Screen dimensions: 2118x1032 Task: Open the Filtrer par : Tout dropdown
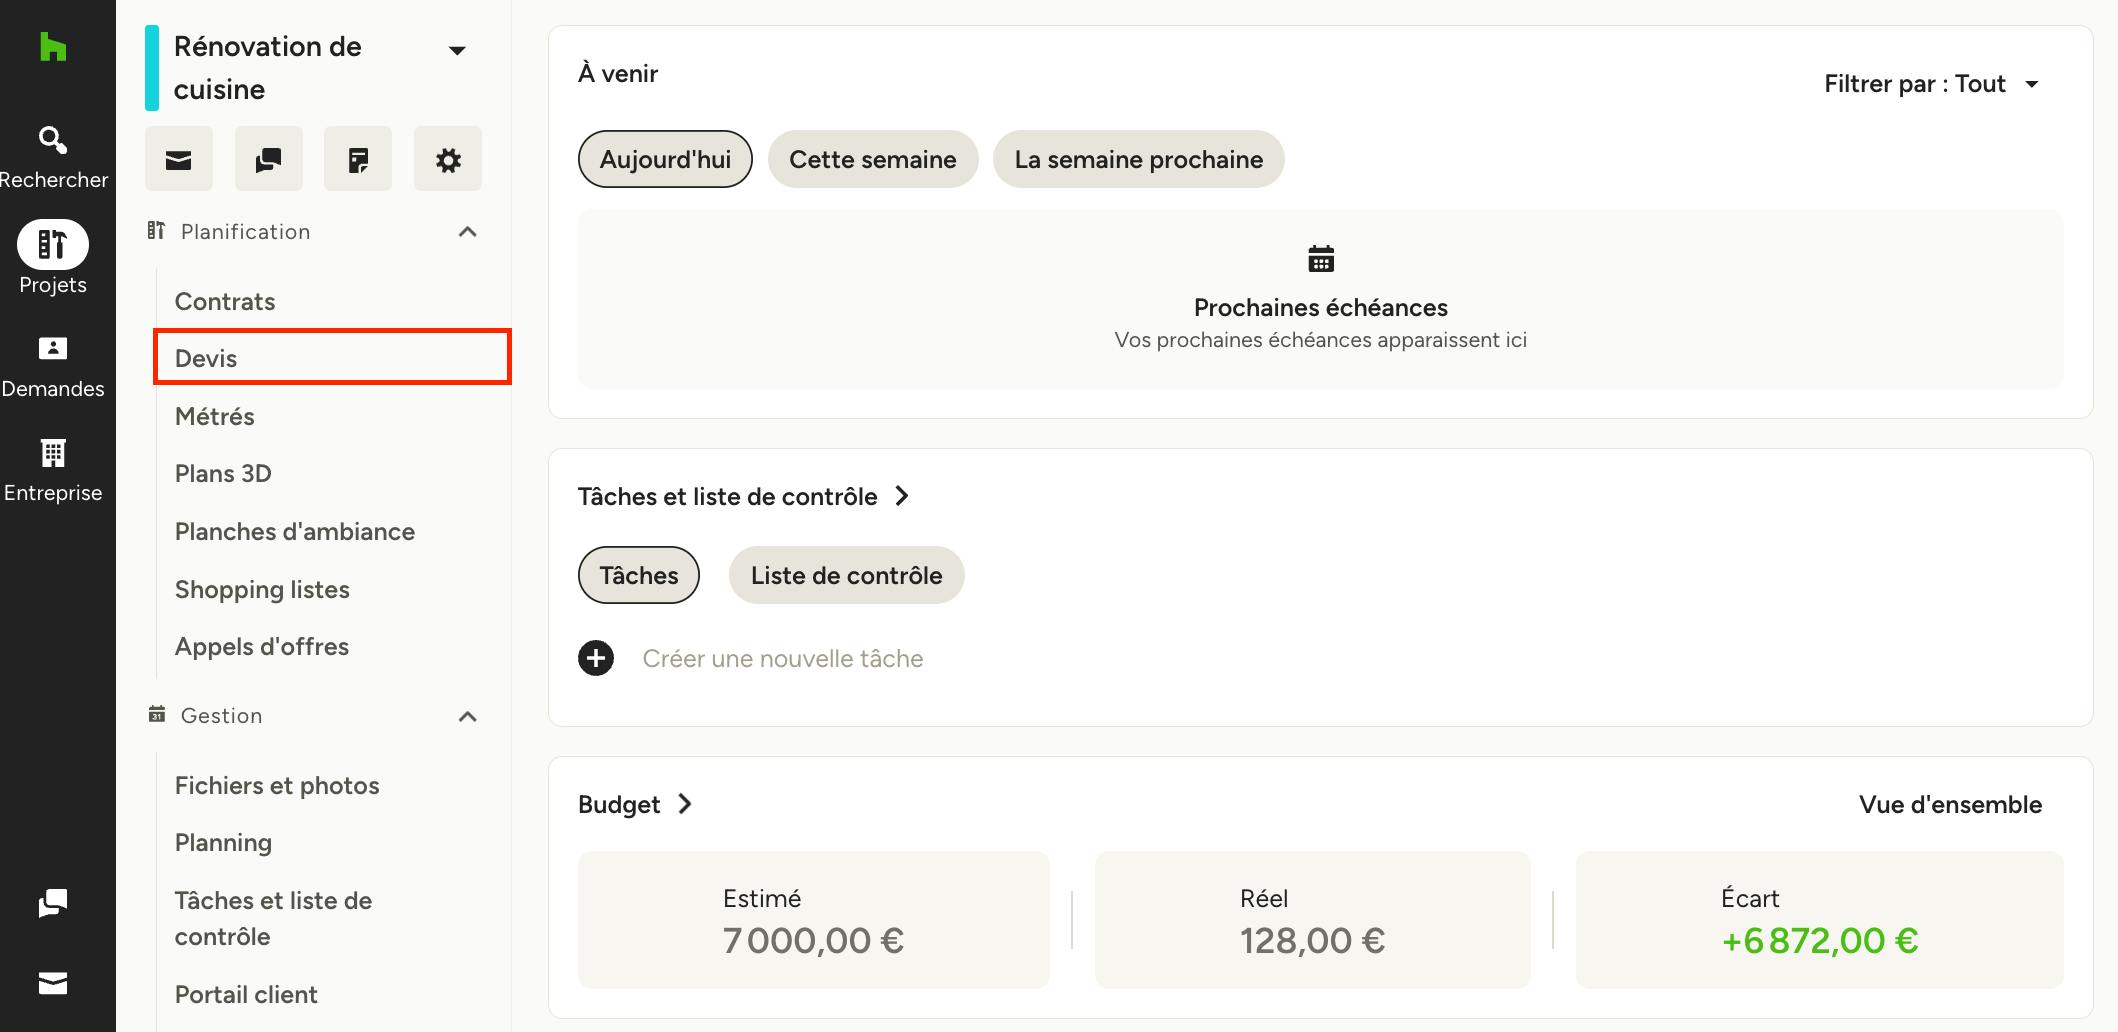[1932, 84]
